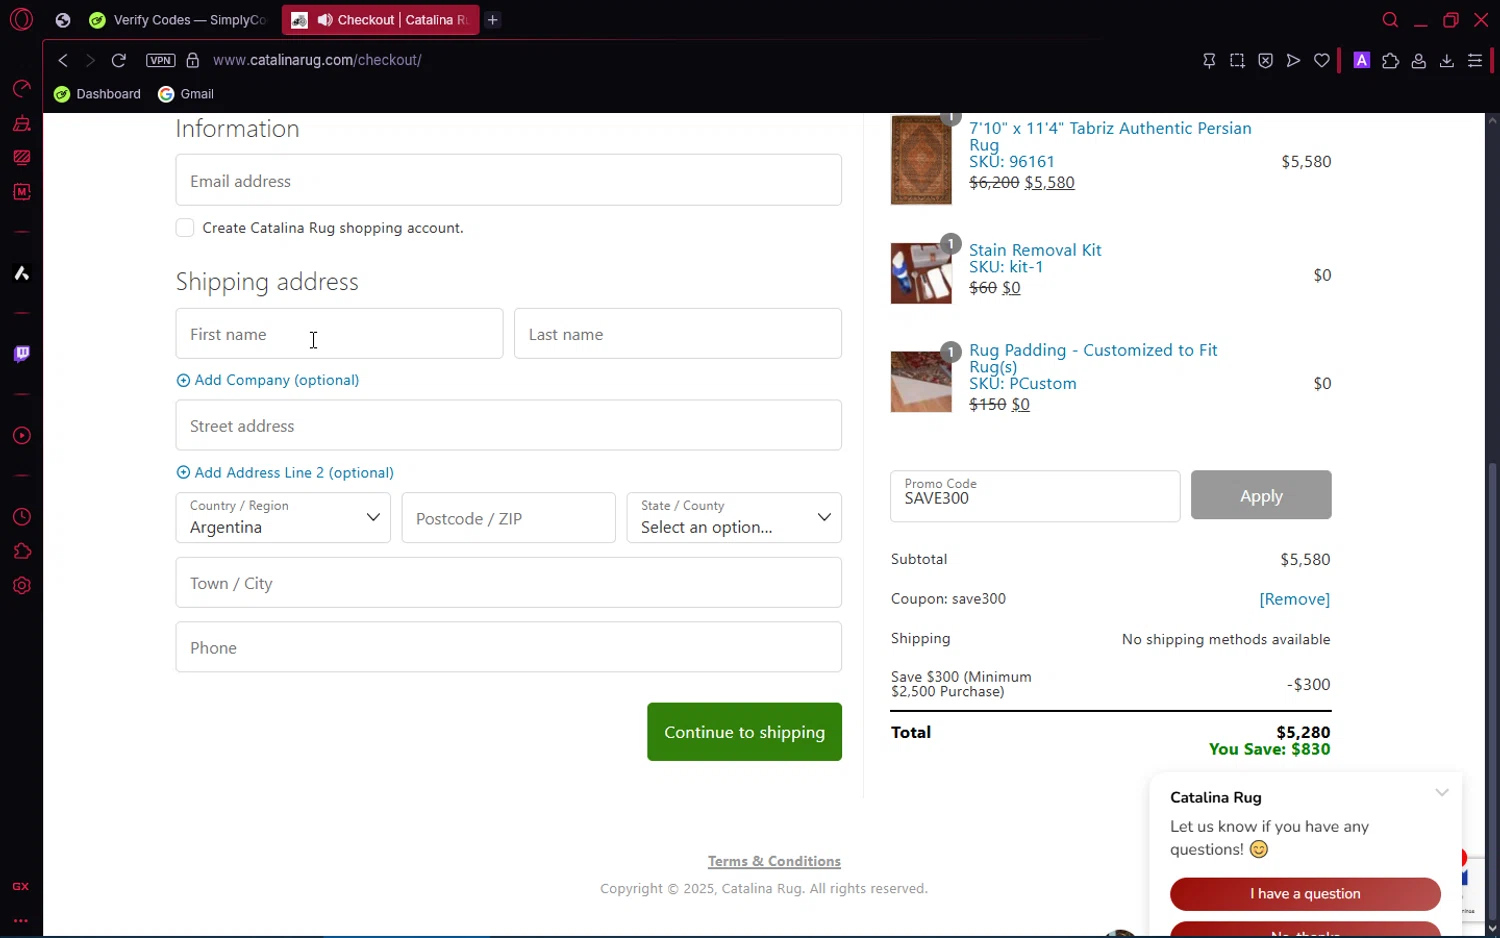Viewport: 1500px width, 938px height.
Task: Open the State / County dropdown
Action: (734, 518)
